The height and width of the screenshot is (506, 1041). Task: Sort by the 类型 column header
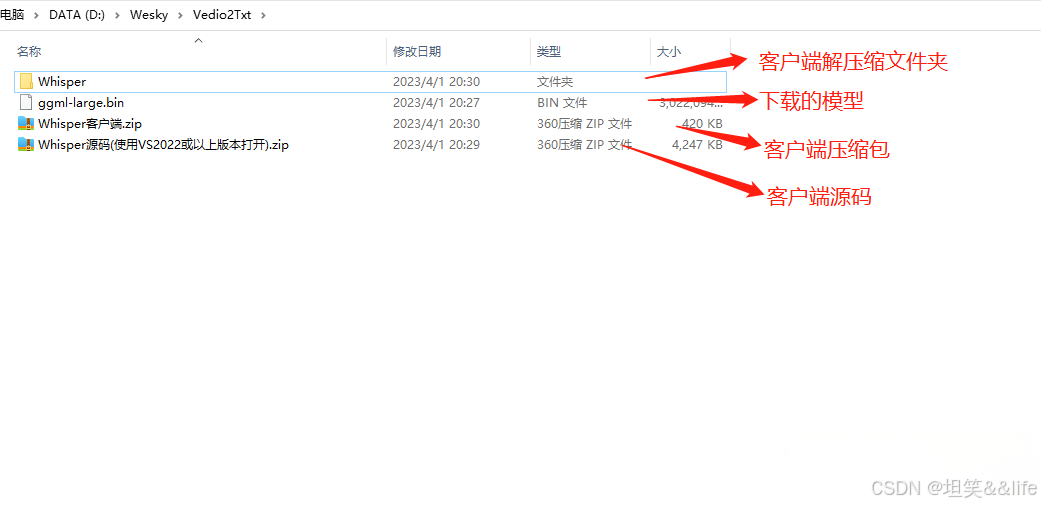click(x=549, y=51)
